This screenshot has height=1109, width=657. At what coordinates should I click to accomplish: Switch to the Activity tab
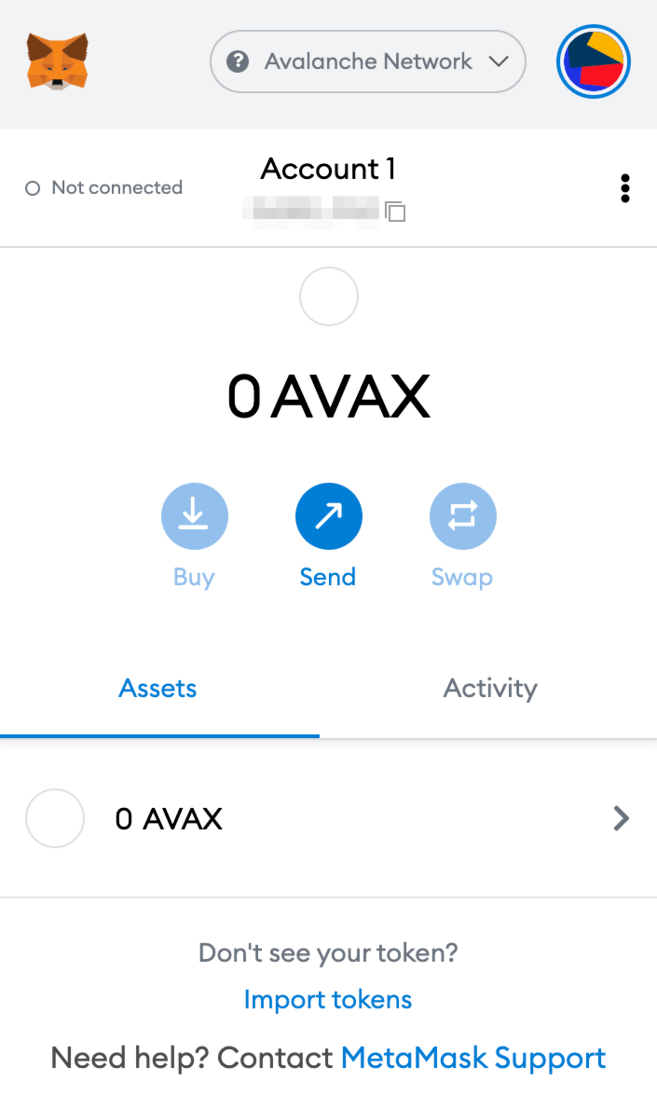[x=490, y=688]
